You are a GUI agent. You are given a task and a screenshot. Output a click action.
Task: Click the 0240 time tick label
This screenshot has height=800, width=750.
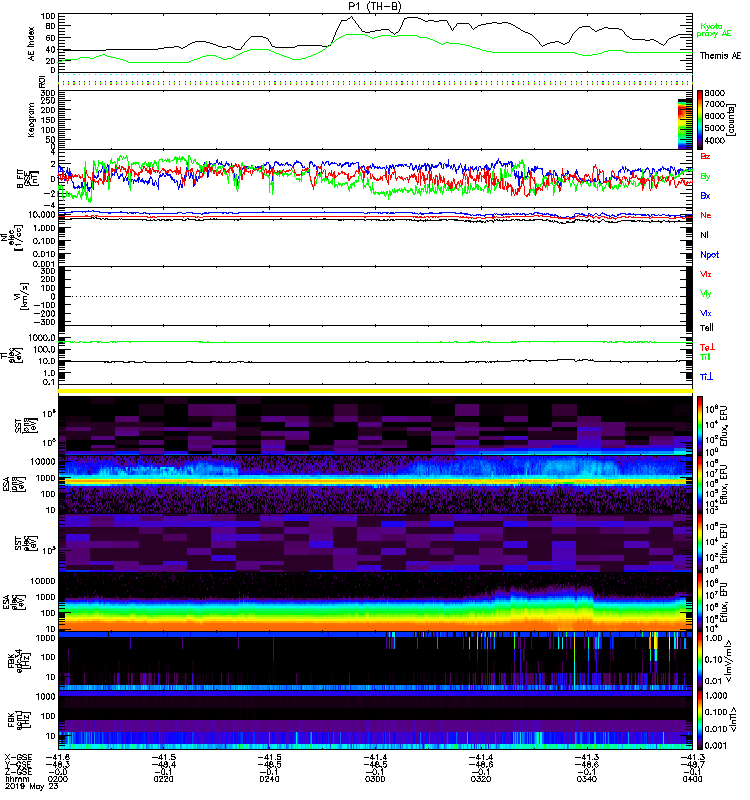click(269, 779)
